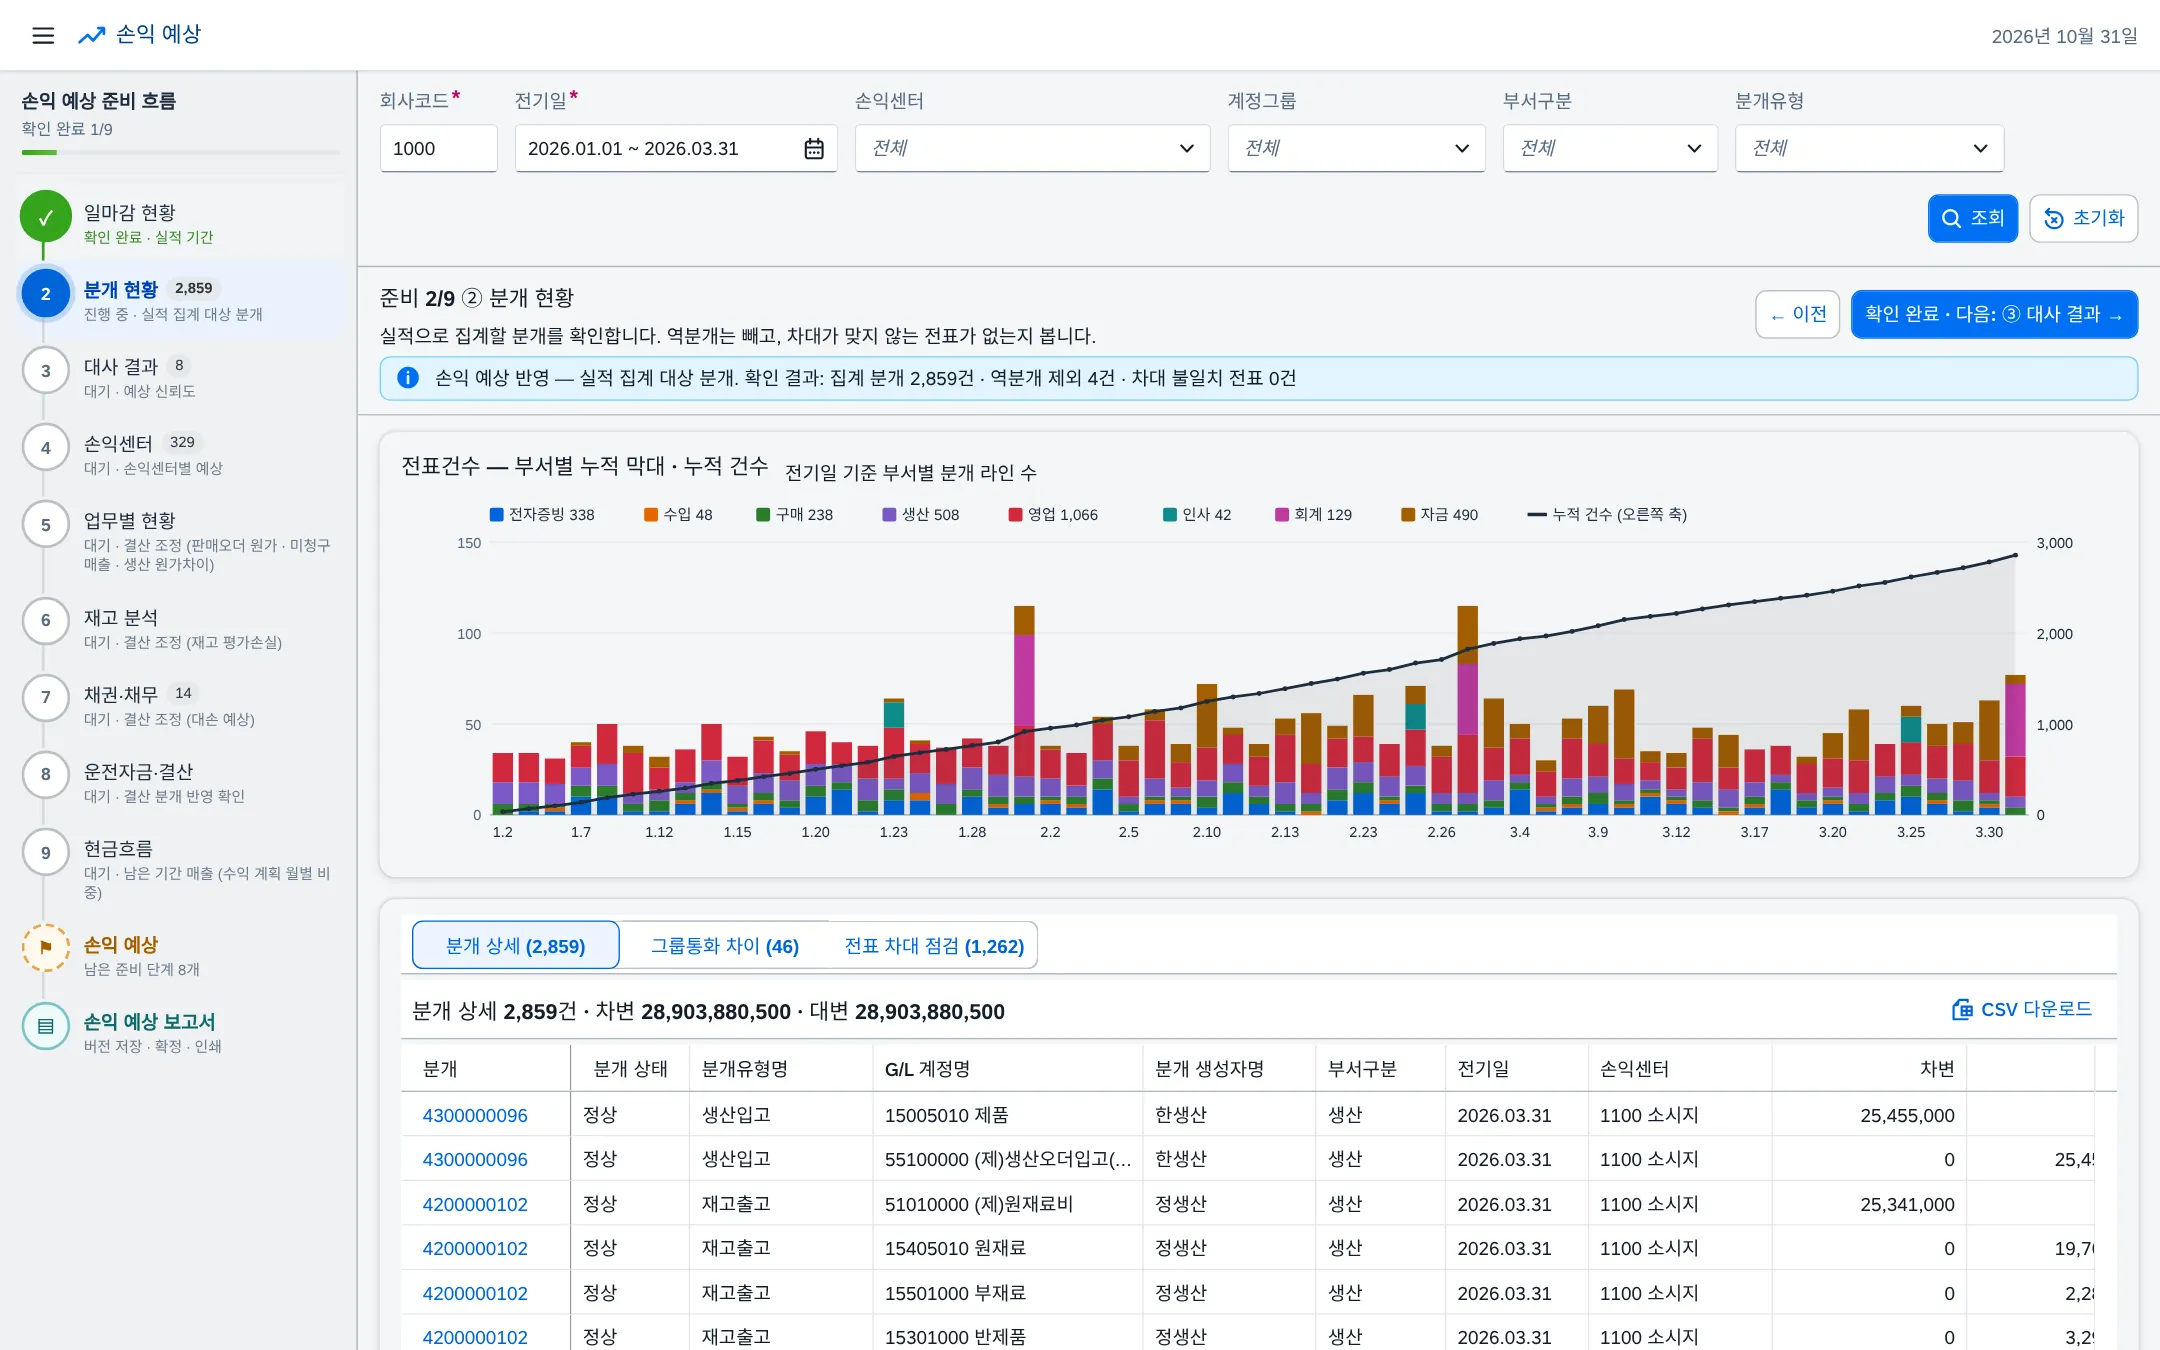Toggle 누적 건수 line legend
The image size is (2160, 1350).
click(1607, 515)
